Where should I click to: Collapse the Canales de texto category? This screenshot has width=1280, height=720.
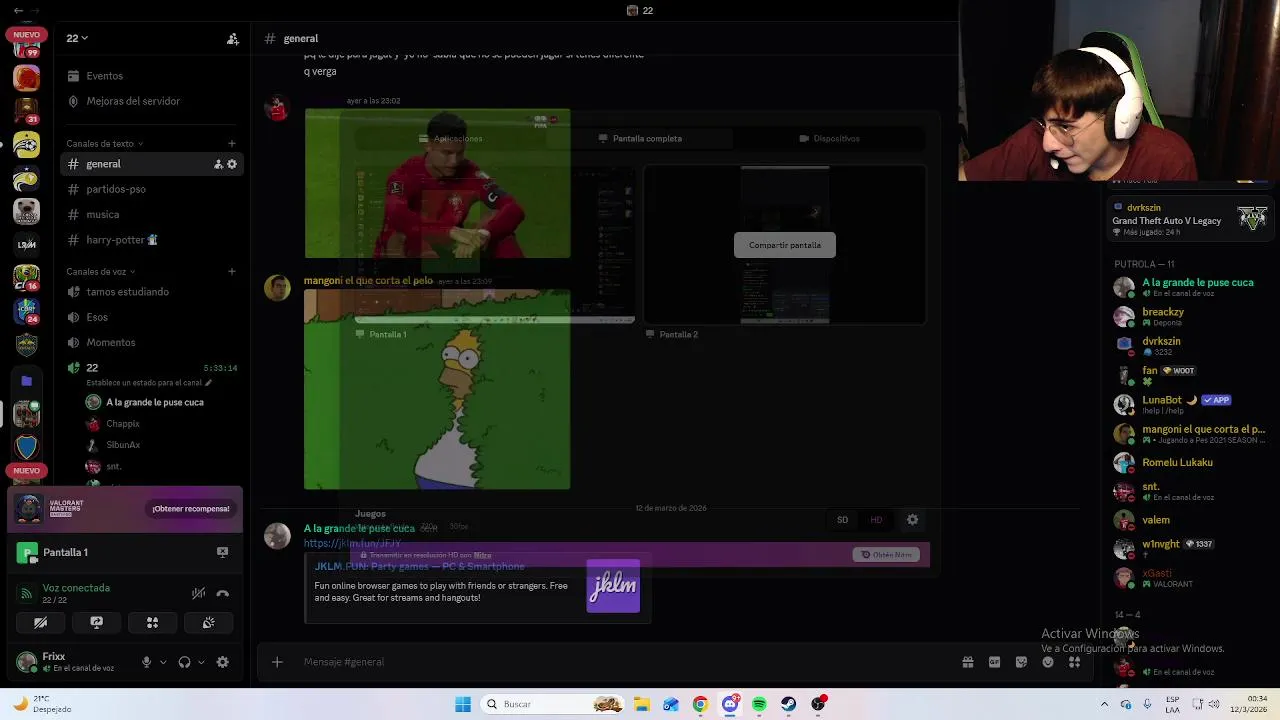(x=104, y=144)
